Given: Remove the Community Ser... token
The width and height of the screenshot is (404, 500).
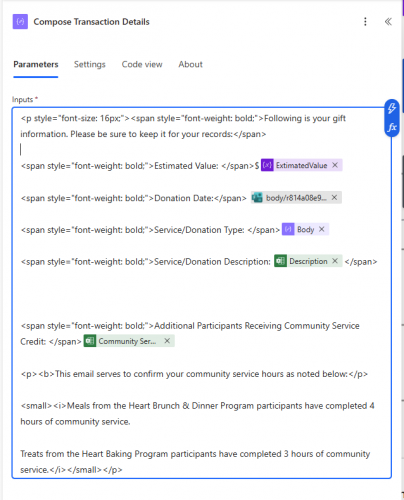Looking at the screenshot, I should point(167,341).
